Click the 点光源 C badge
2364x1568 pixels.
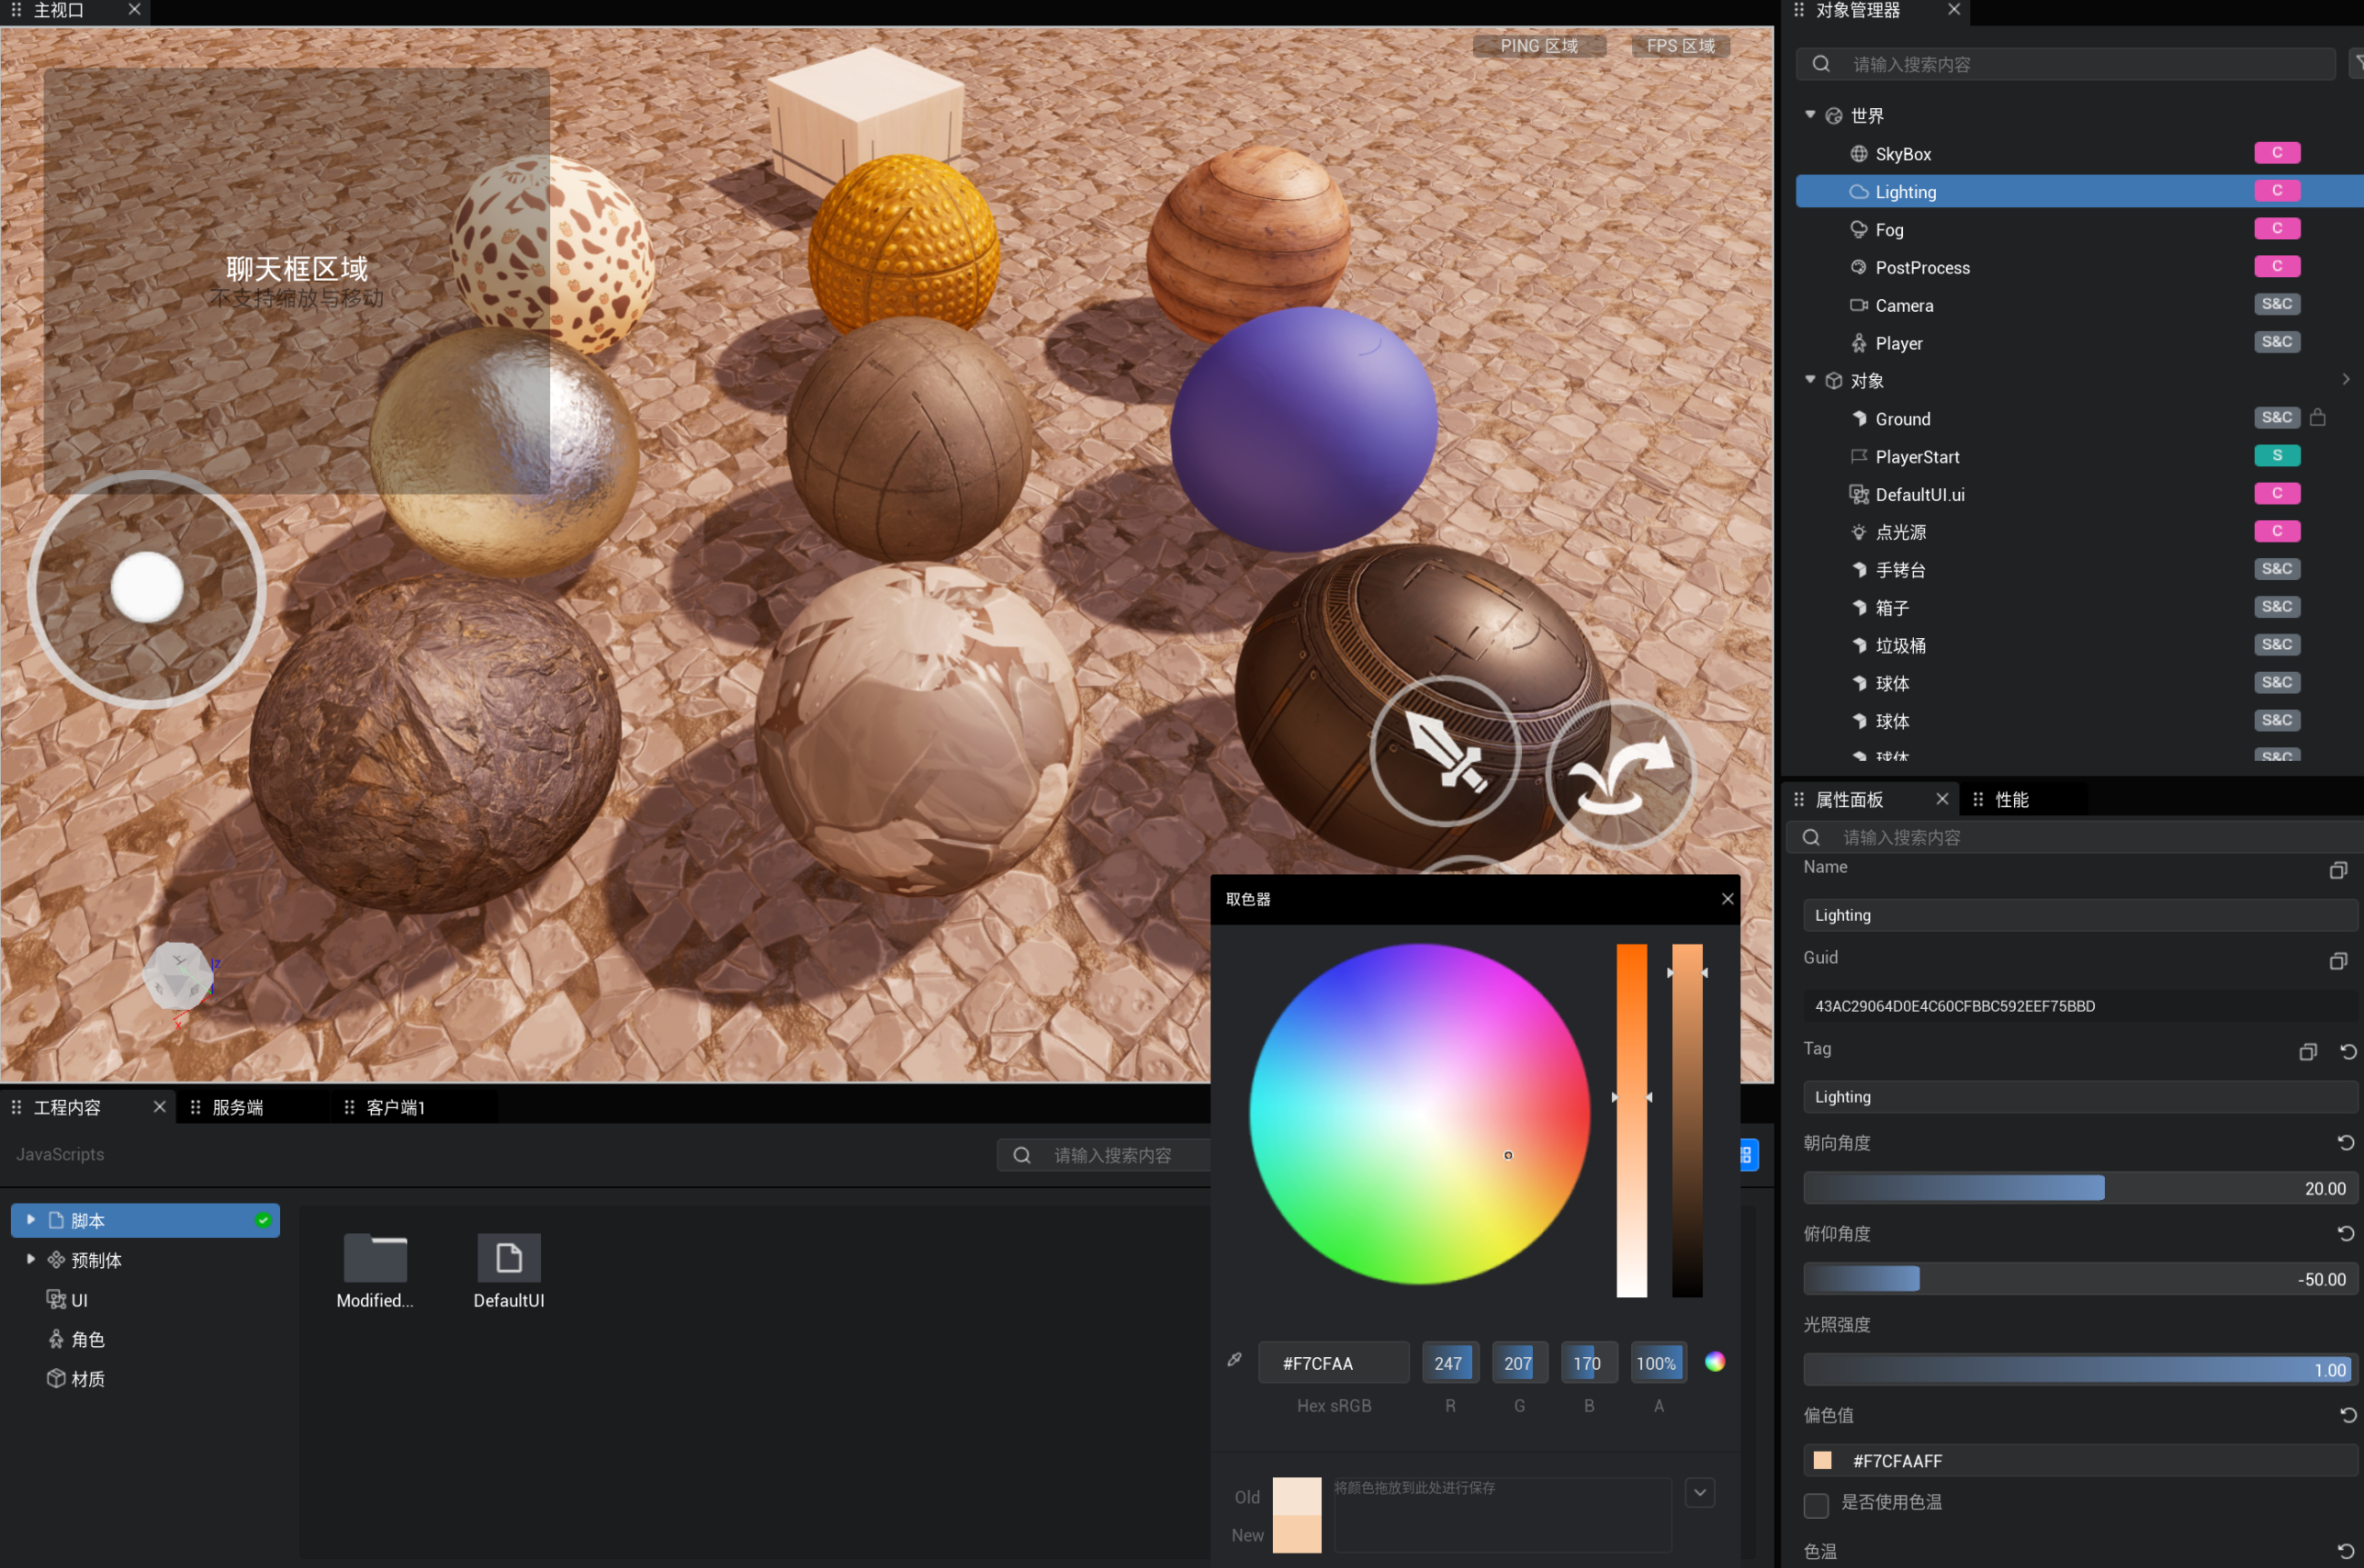(x=2277, y=531)
